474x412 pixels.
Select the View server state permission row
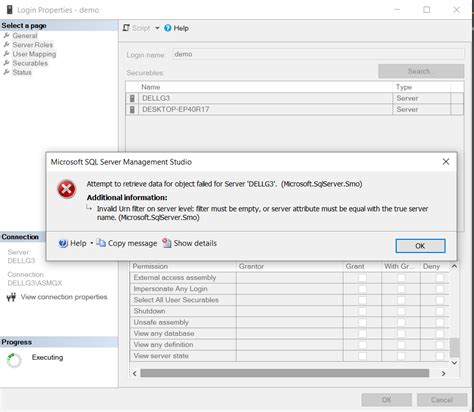289,356
